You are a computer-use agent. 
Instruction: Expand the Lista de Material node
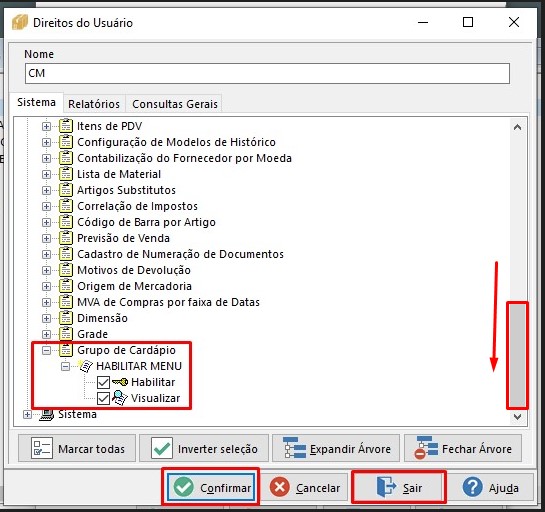[46, 174]
